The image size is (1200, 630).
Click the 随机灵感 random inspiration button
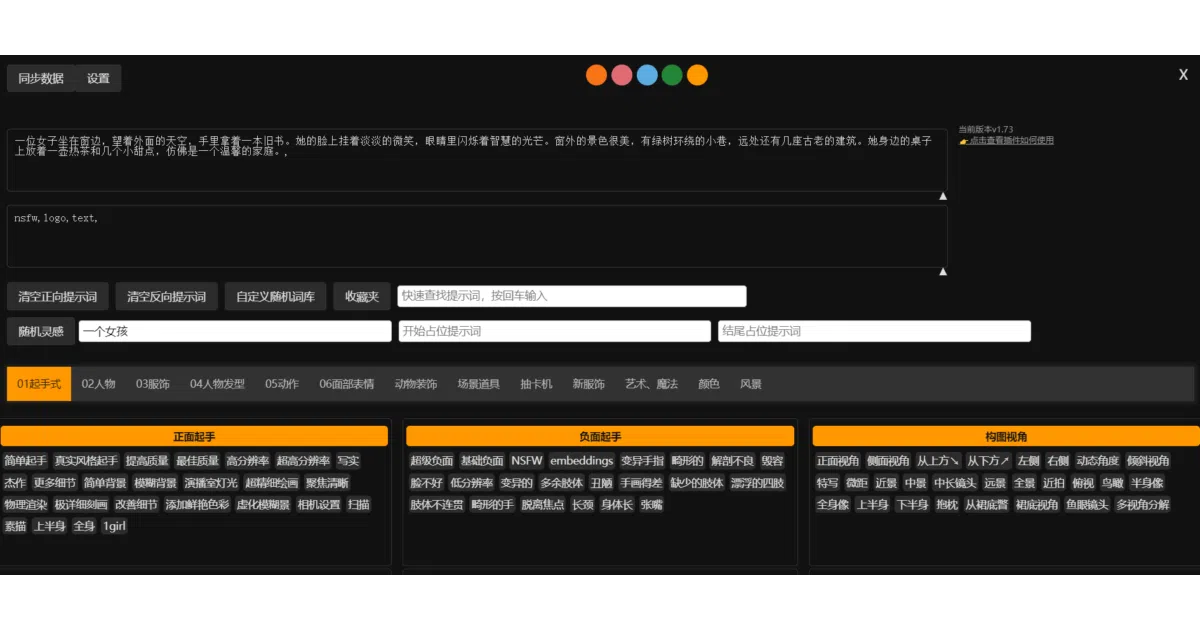tap(41, 331)
